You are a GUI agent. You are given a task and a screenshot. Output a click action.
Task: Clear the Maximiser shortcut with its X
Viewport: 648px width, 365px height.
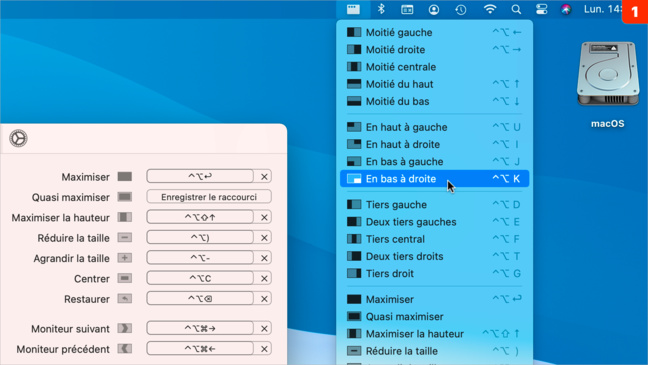point(264,177)
